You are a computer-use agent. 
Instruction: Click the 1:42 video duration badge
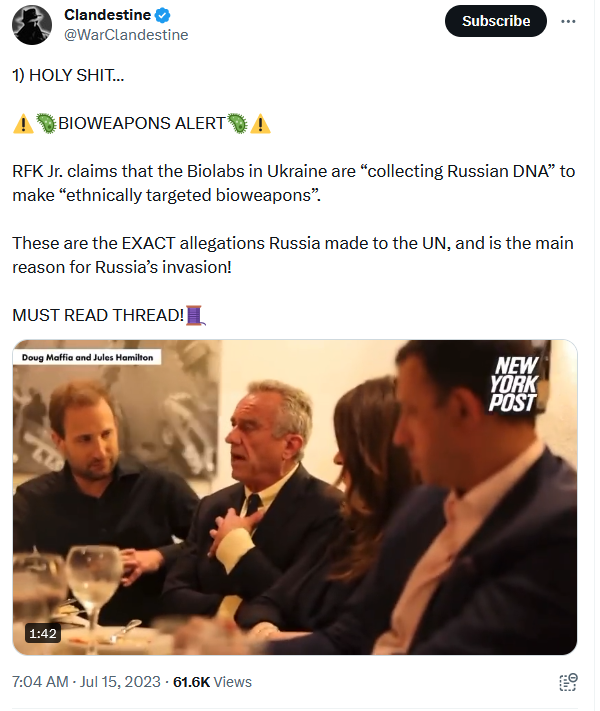tap(43, 633)
